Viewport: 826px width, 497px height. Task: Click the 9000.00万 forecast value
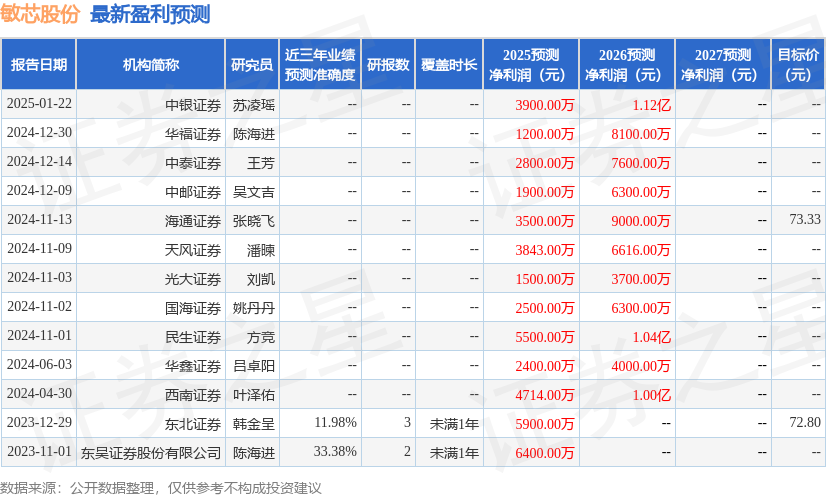coord(641,221)
